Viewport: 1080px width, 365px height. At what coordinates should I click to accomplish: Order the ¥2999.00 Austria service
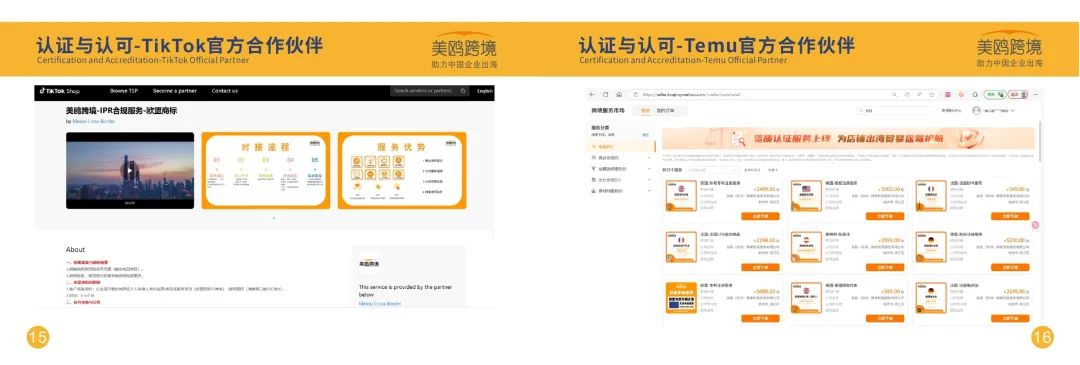(885, 267)
